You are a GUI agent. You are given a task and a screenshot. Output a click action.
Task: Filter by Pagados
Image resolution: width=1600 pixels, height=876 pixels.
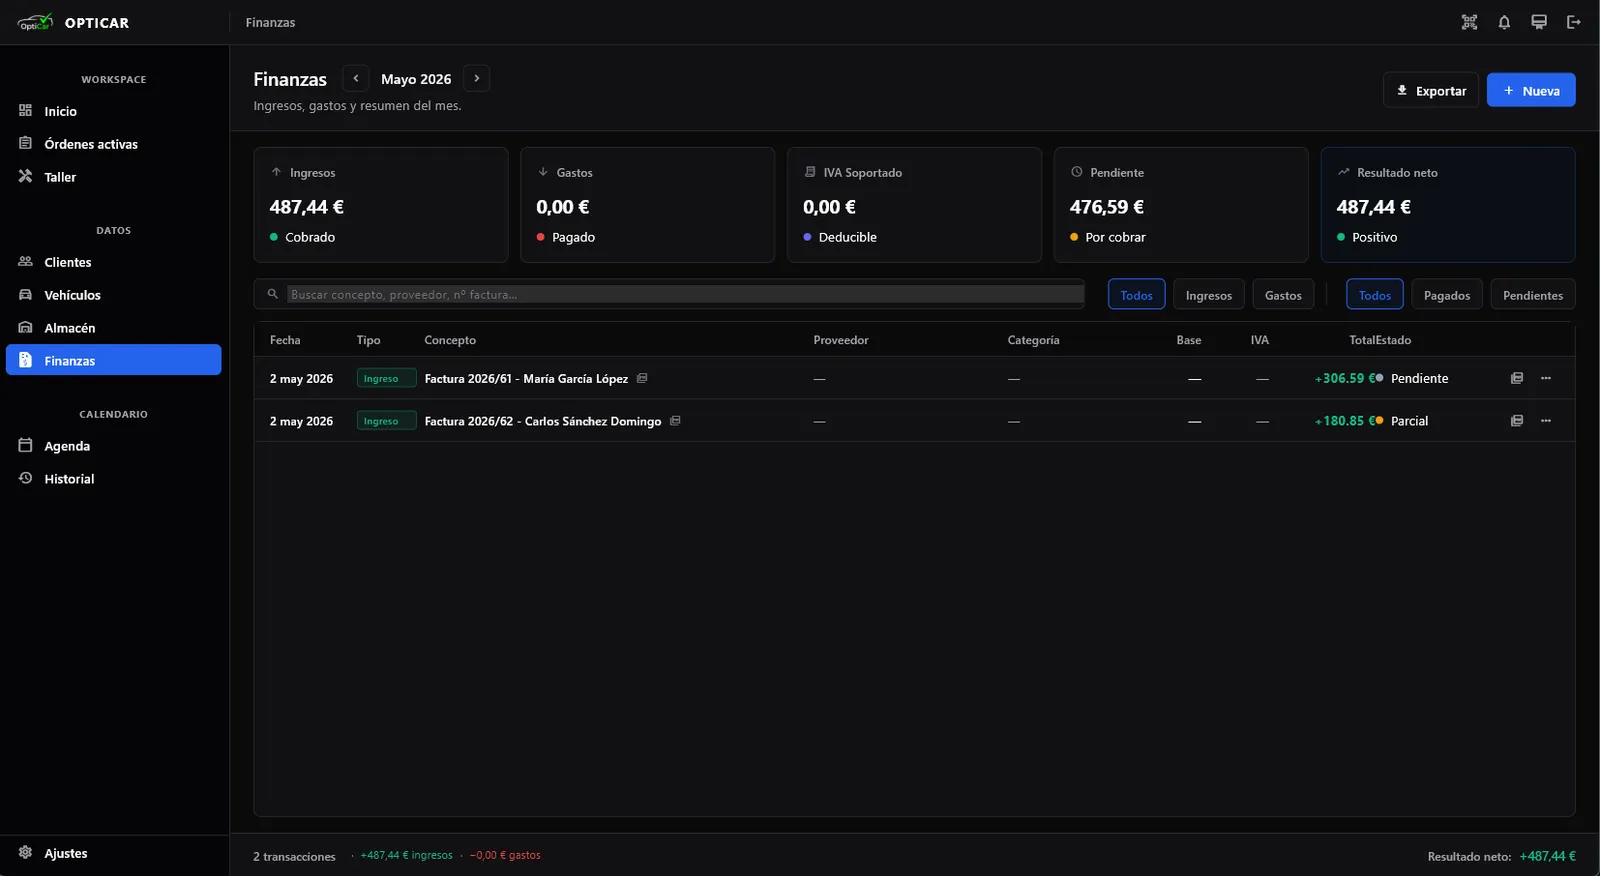pyautogui.click(x=1447, y=295)
